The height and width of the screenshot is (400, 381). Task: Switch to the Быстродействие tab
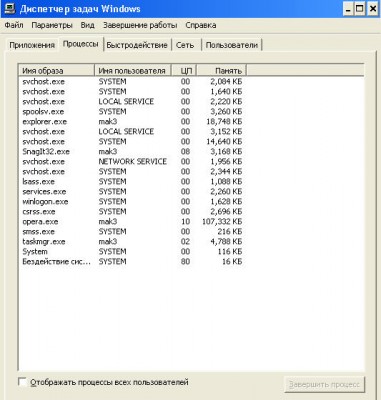click(x=137, y=45)
